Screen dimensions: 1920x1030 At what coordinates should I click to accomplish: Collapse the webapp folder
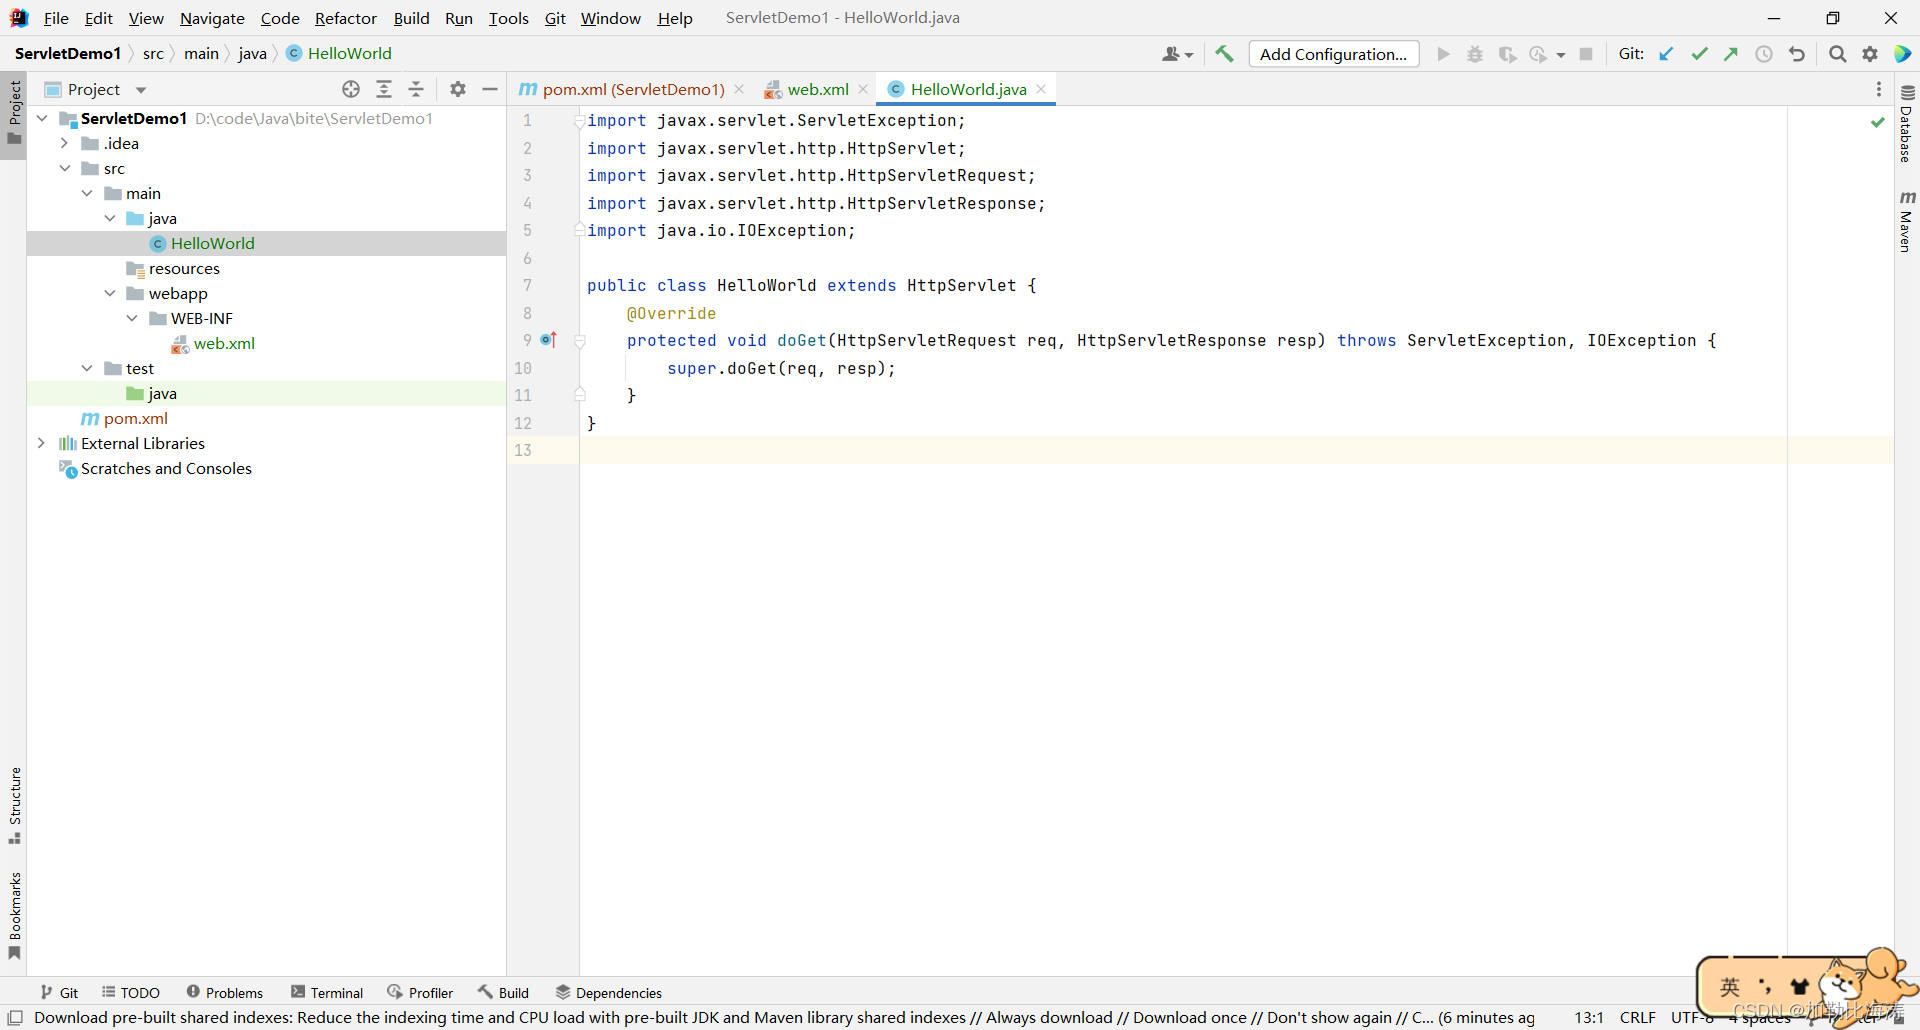tap(110, 293)
